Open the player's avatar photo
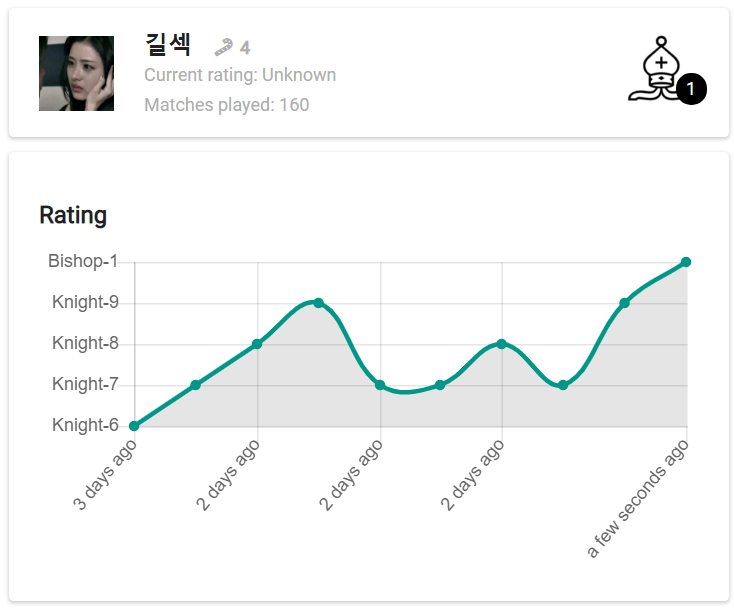Image resolution: width=734 pixels, height=609 pixels. coord(76,73)
